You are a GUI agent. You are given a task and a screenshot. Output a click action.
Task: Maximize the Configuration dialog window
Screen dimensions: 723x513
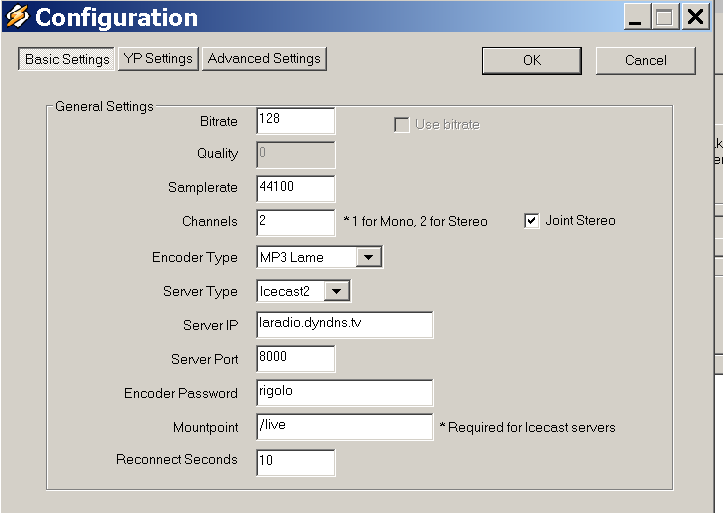(664, 17)
